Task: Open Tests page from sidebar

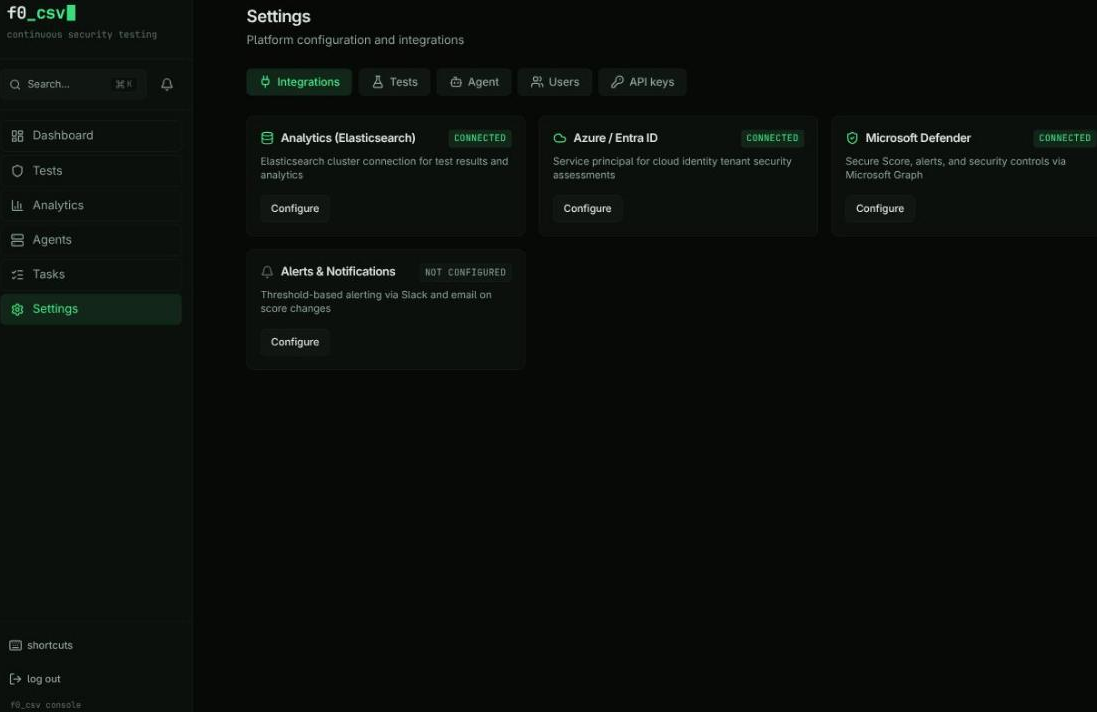Action: coord(91,171)
